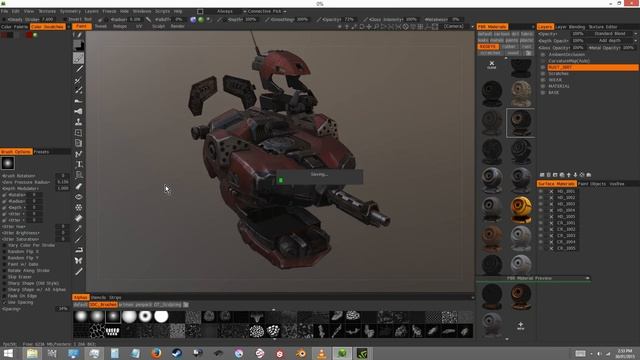Screen dimensions: 640x360
Task: Open Steam from the taskbar
Action: click(x=177, y=353)
